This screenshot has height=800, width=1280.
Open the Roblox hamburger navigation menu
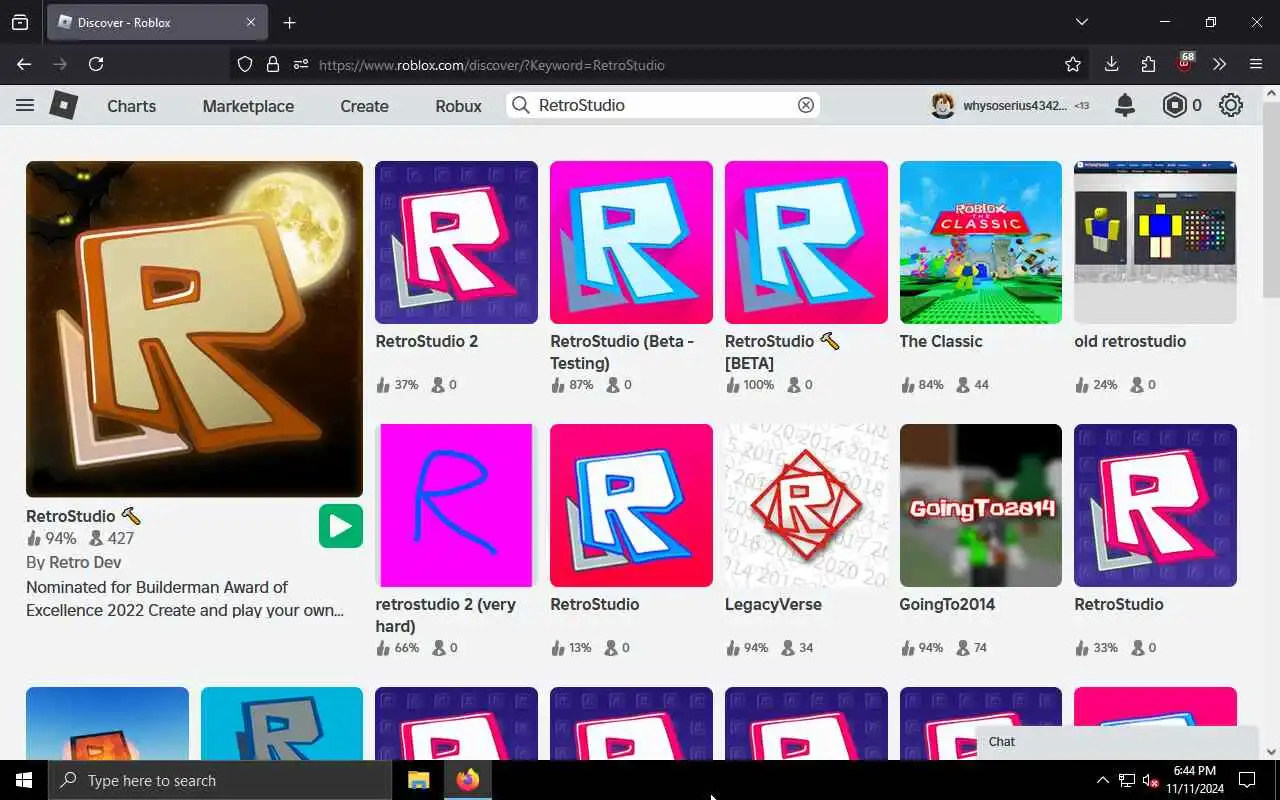pyautogui.click(x=25, y=105)
